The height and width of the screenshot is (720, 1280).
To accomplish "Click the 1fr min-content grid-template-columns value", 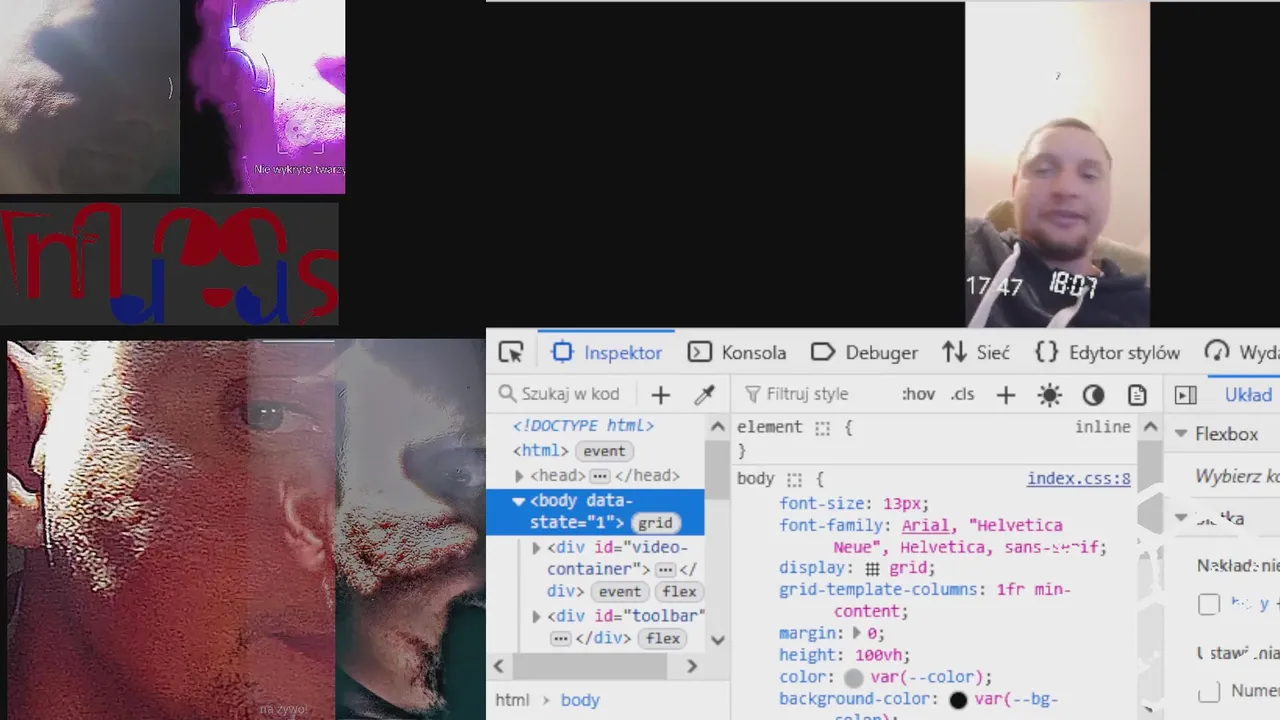I will pyautogui.click(x=952, y=600).
